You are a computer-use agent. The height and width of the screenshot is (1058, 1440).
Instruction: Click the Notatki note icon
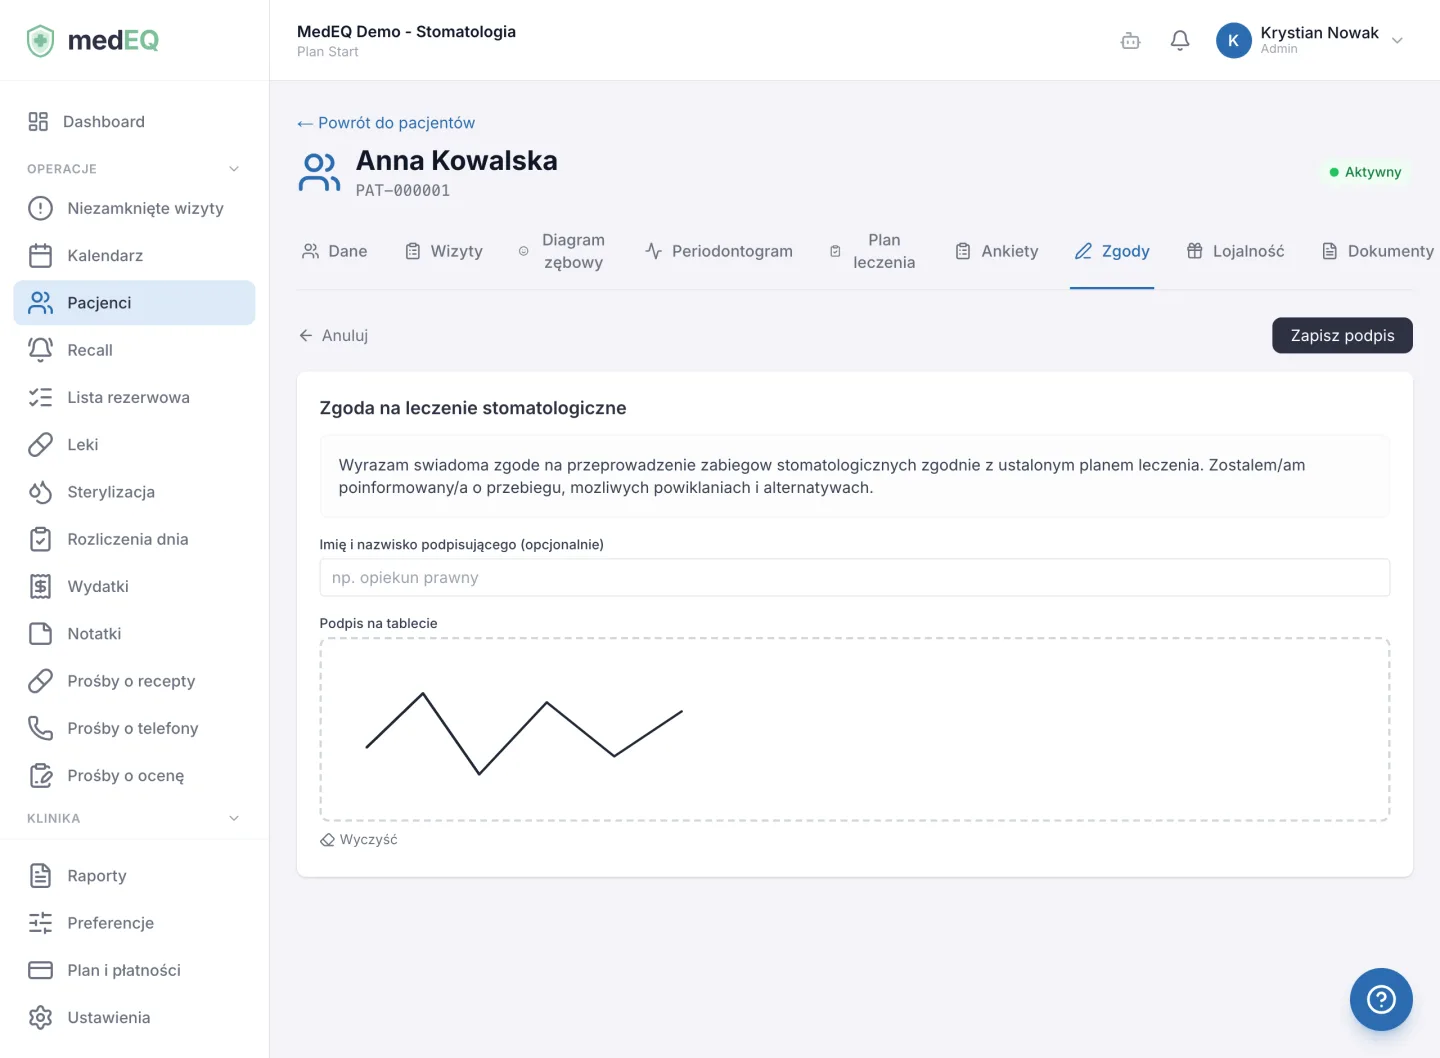coord(40,634)
